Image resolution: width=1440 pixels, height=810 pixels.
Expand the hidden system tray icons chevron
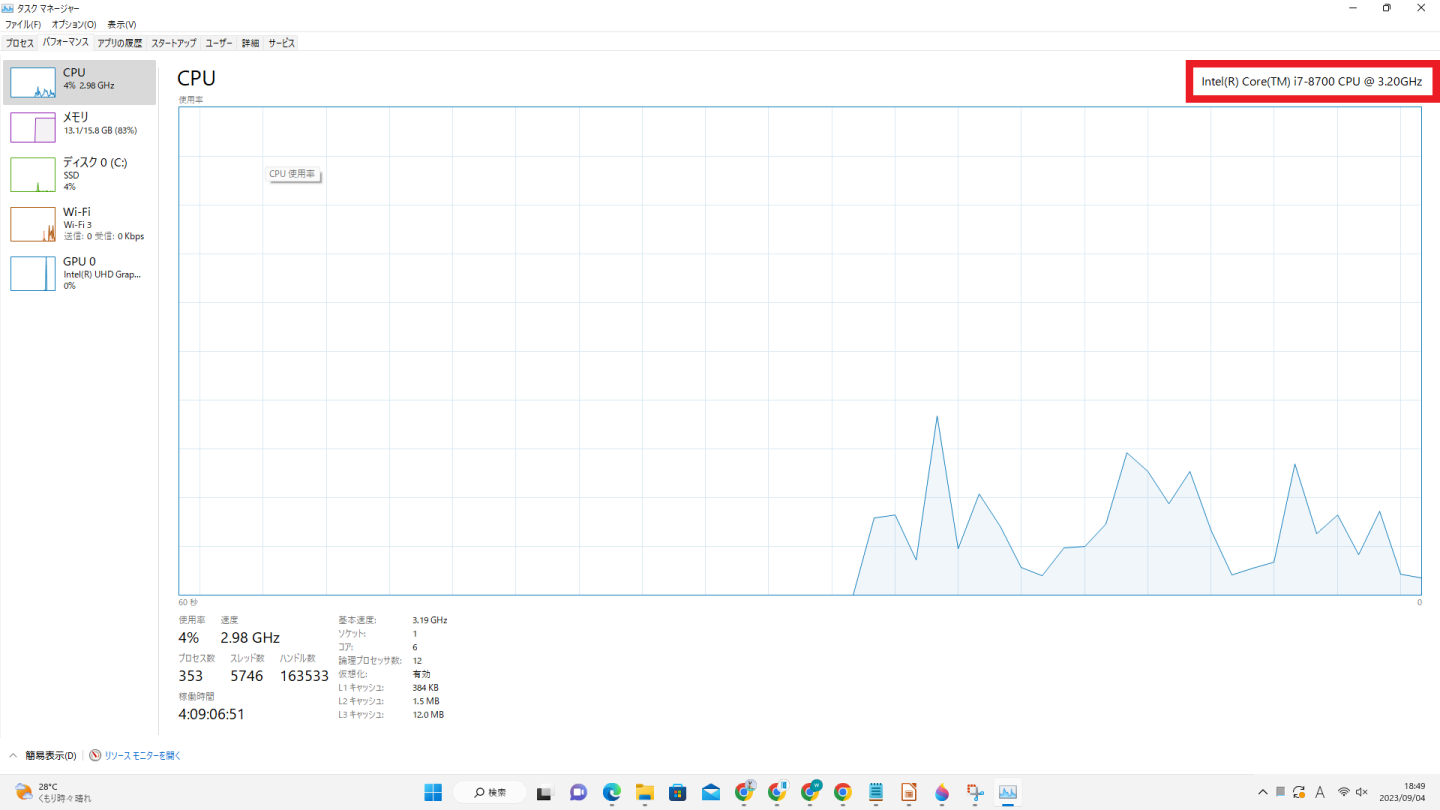pos(1262,793)
